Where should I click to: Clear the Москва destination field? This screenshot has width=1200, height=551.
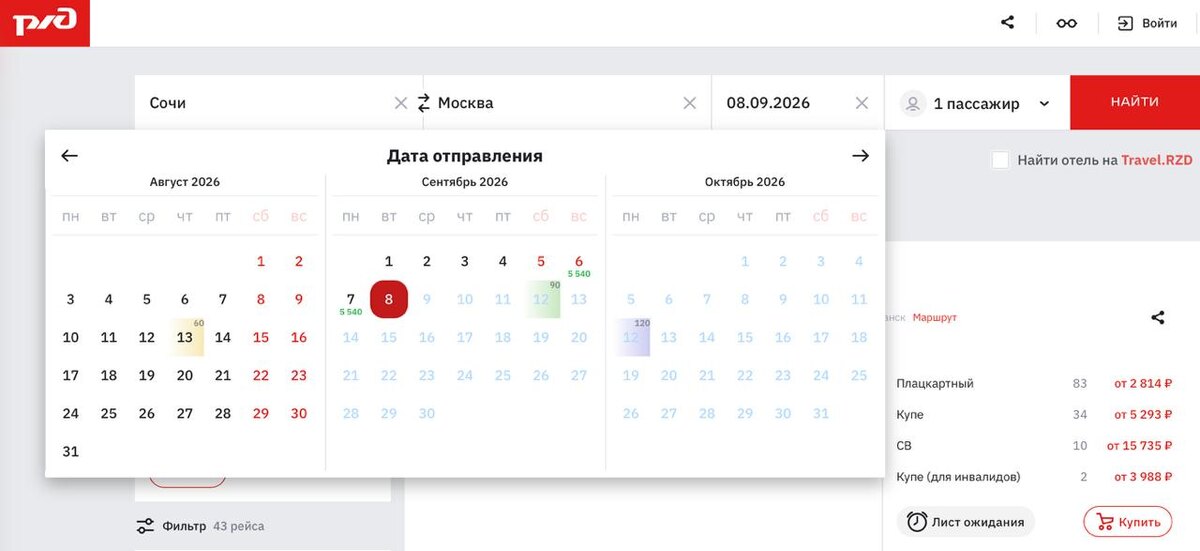[x=689, y=103]
